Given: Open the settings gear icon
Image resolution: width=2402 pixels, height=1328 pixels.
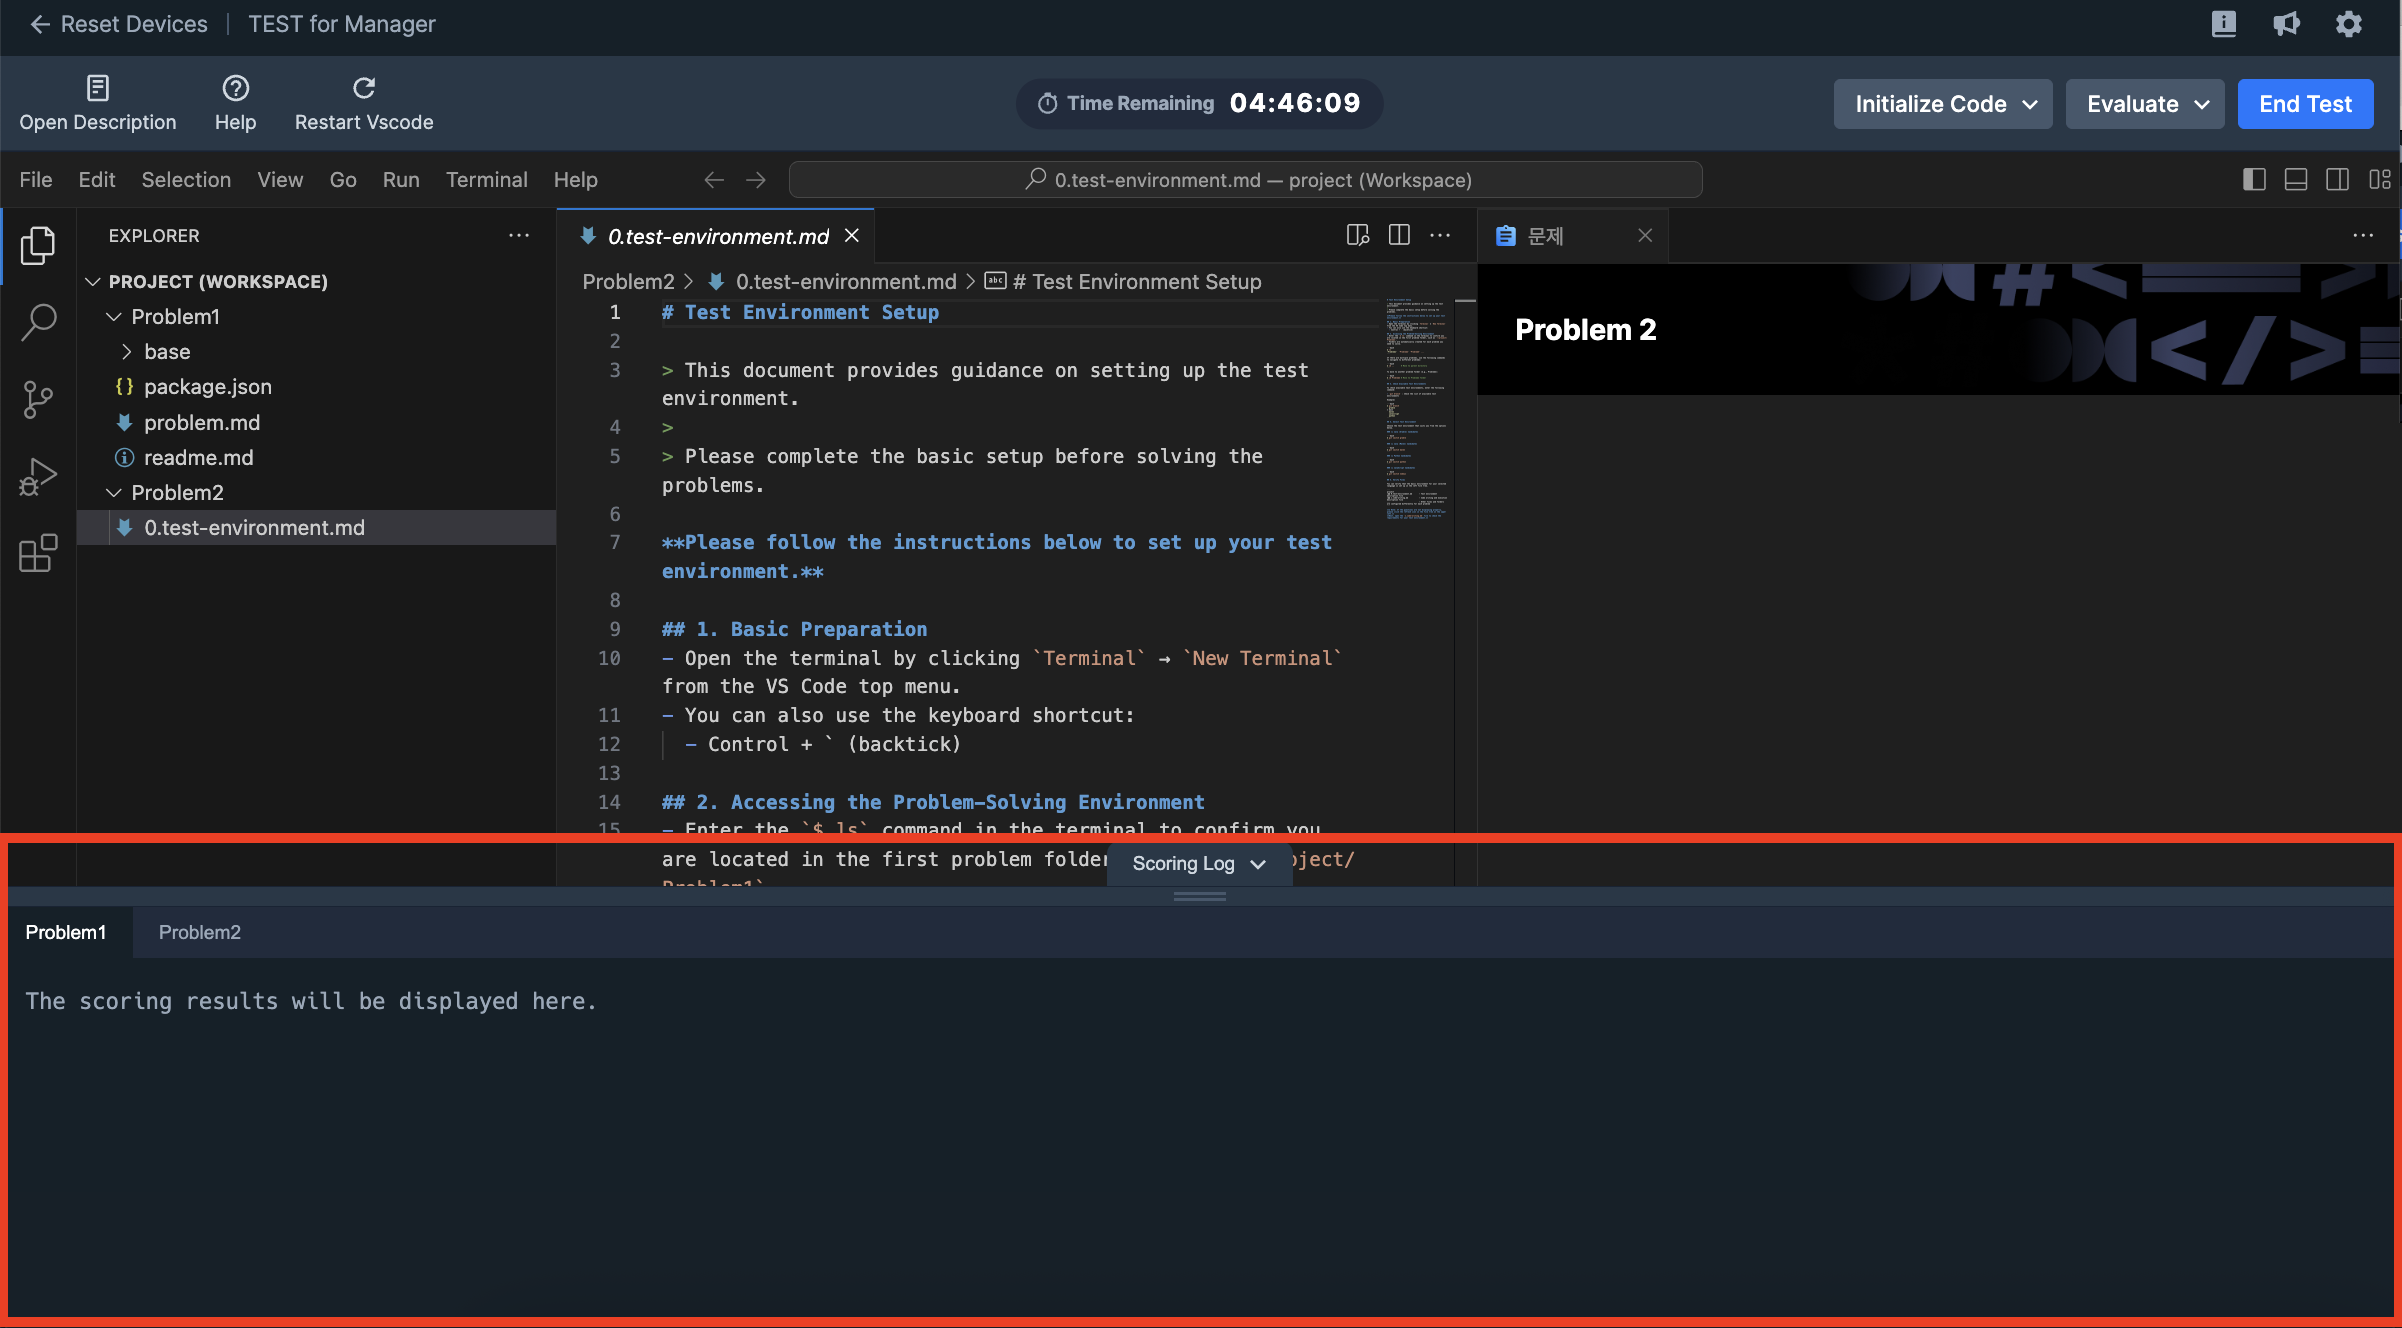Looking at the screenshot, I should coord(2348,23).
